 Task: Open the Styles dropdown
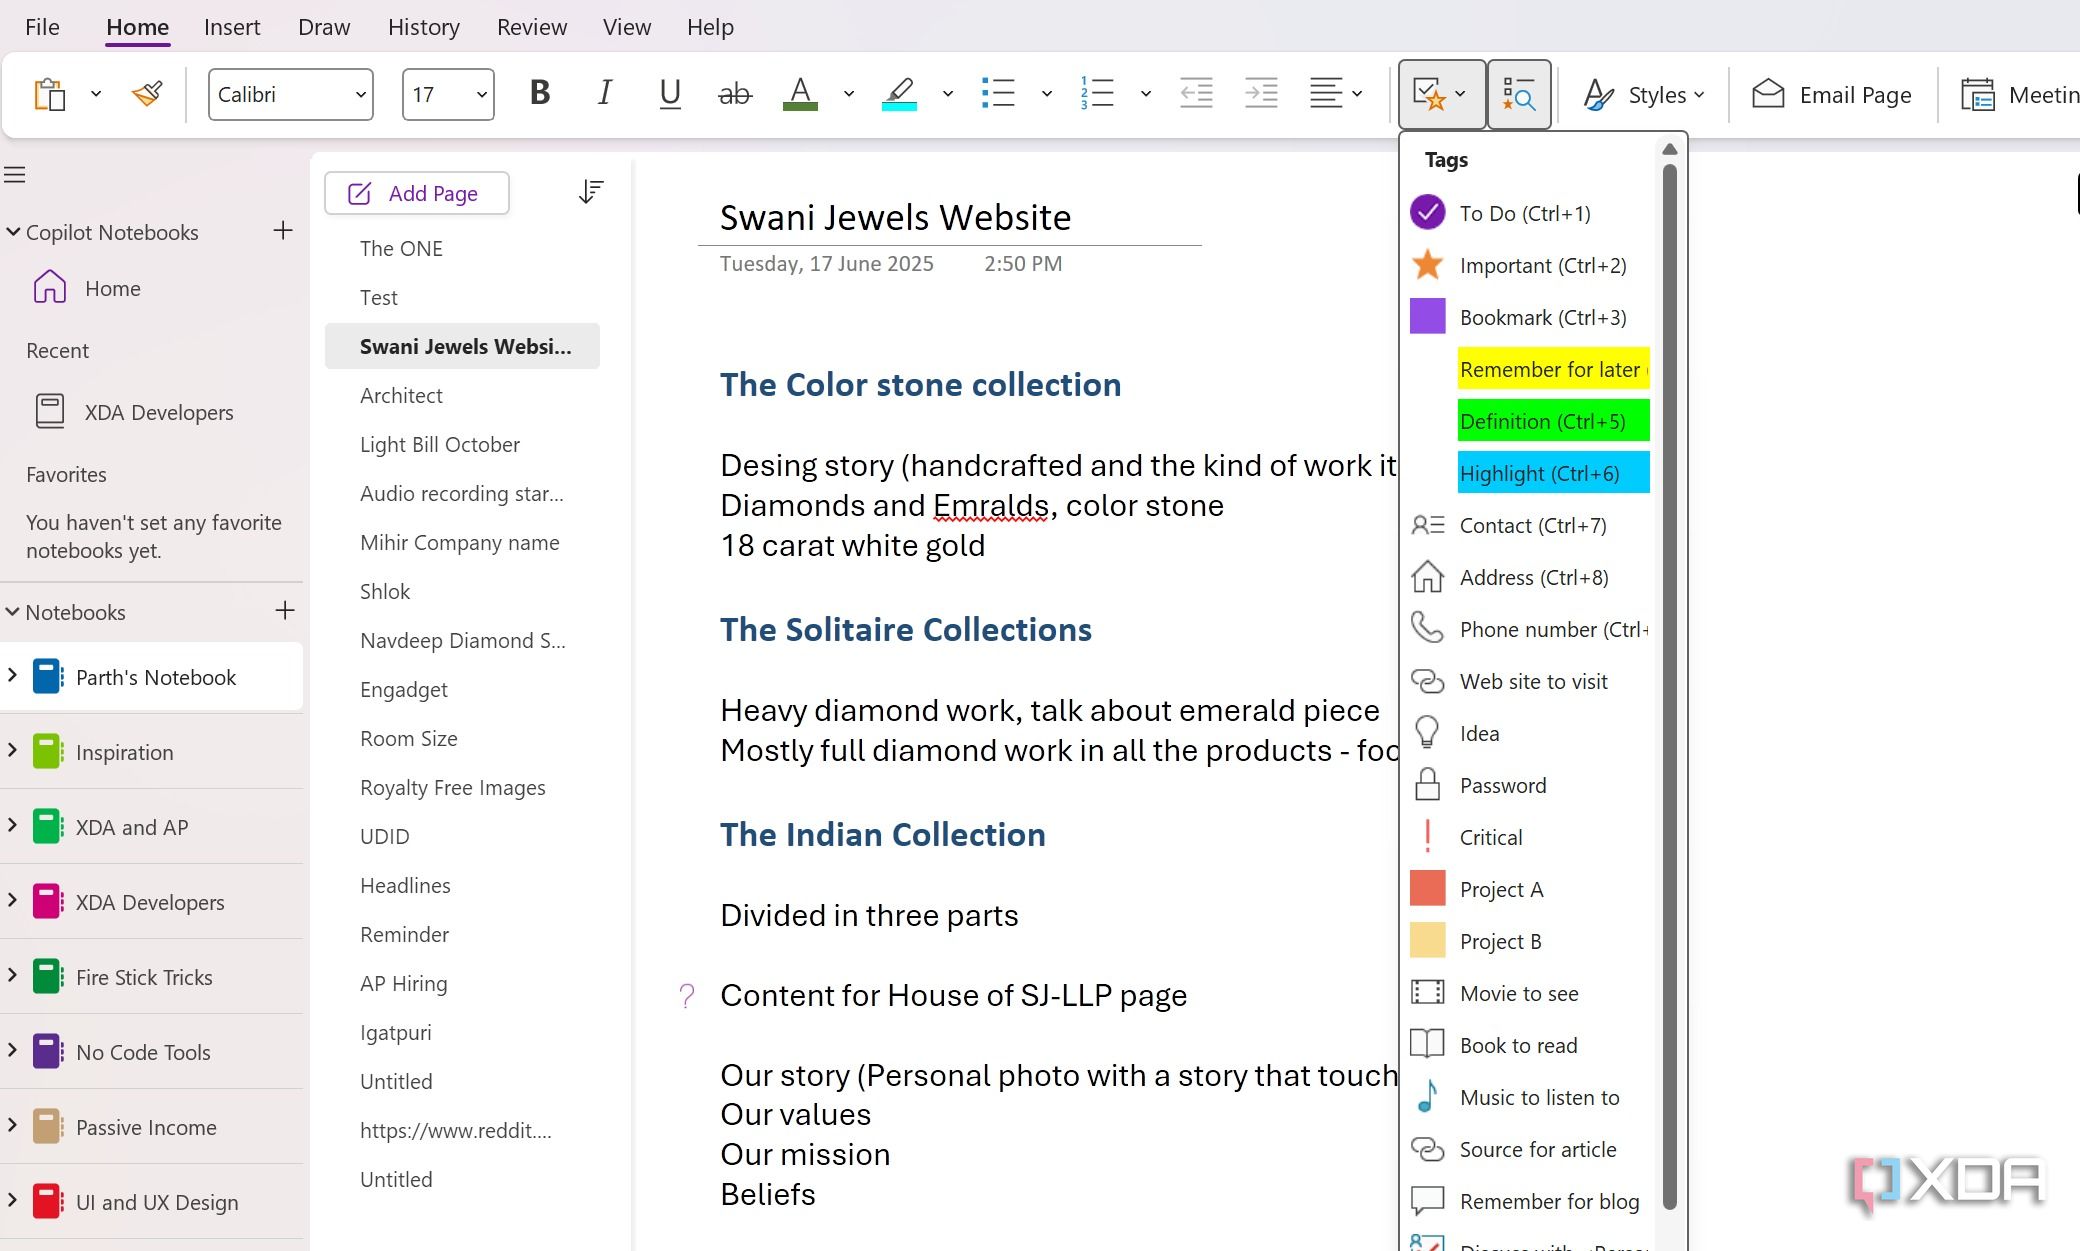[1645, 95]
